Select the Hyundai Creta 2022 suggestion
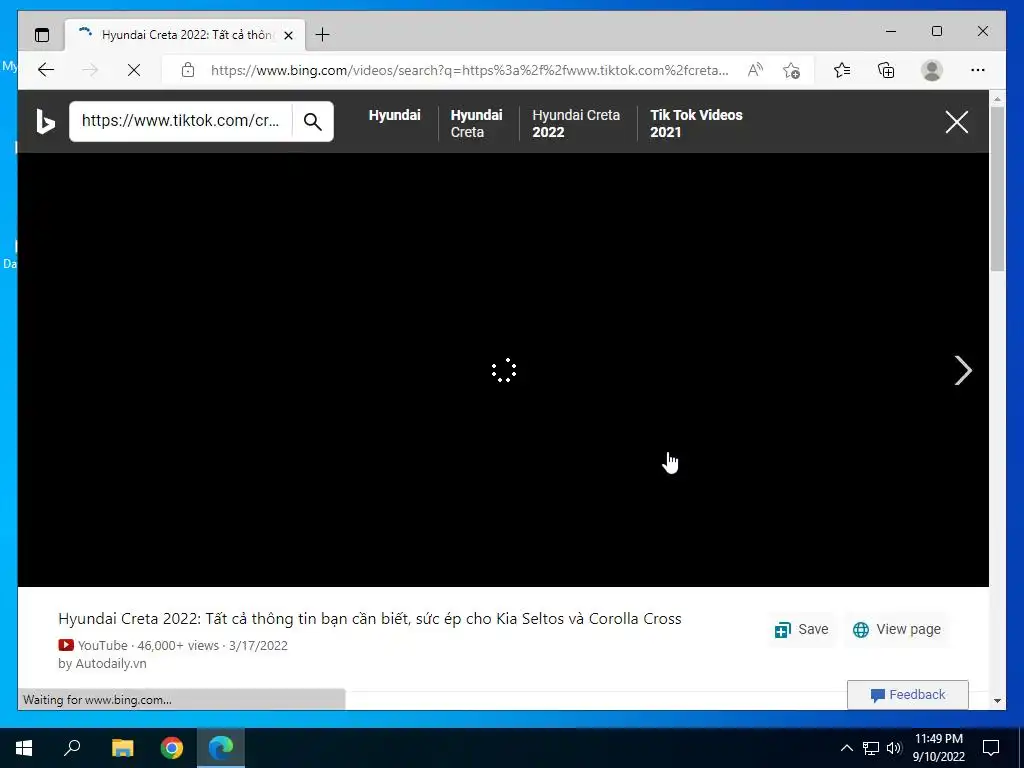The width and height of the screenshot is (1024, 768). (575, 123)
